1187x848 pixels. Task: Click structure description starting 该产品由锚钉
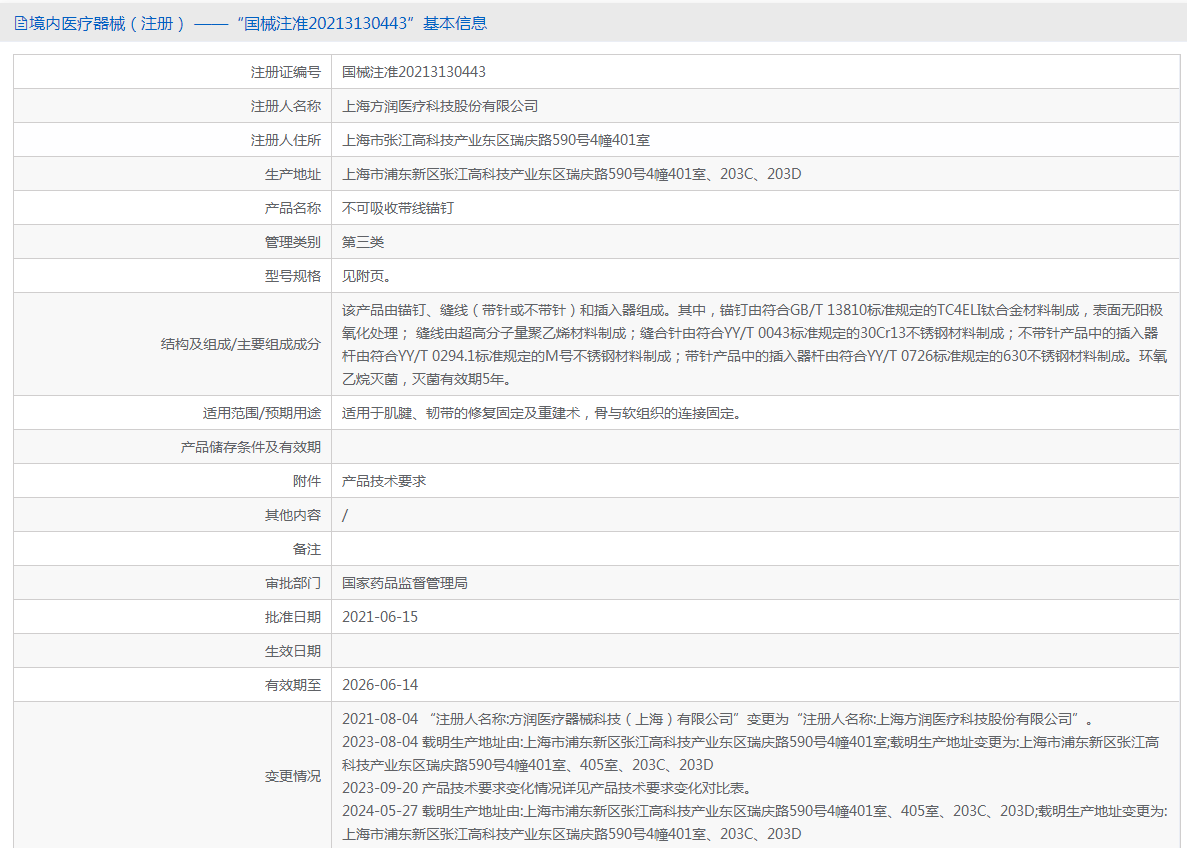755,344
